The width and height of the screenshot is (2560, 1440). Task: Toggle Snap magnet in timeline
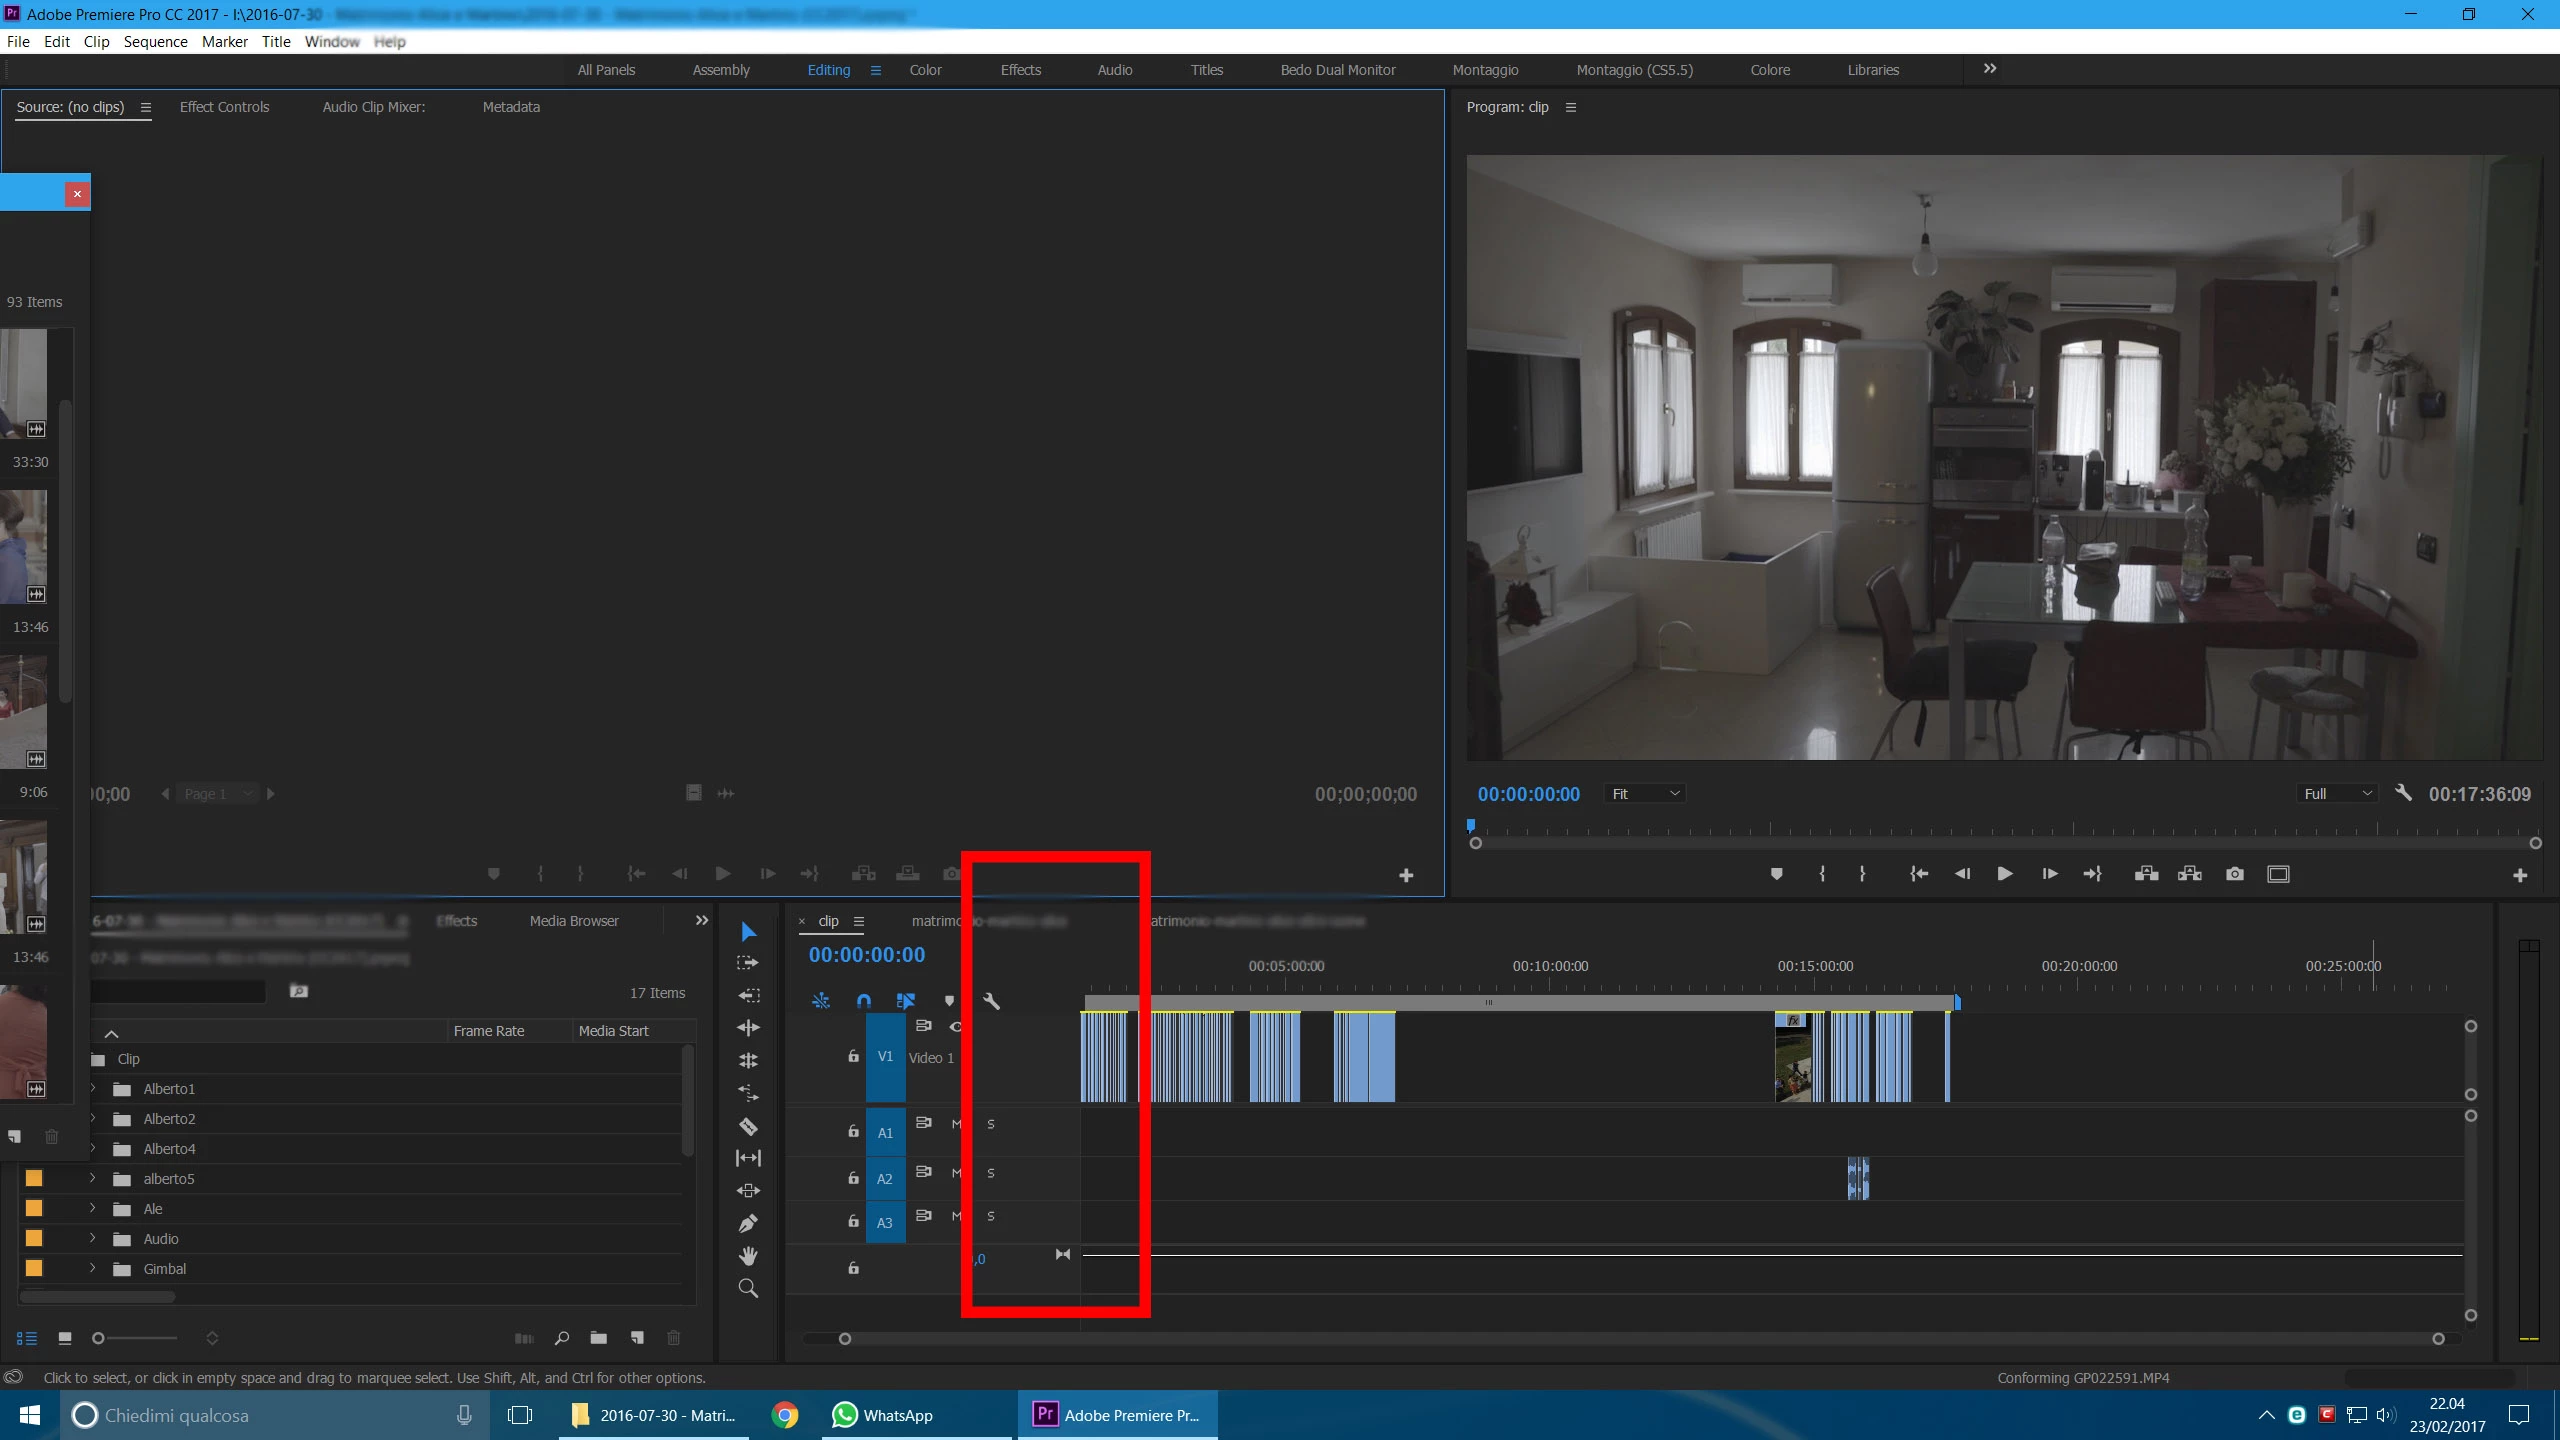pos(864,1001)
